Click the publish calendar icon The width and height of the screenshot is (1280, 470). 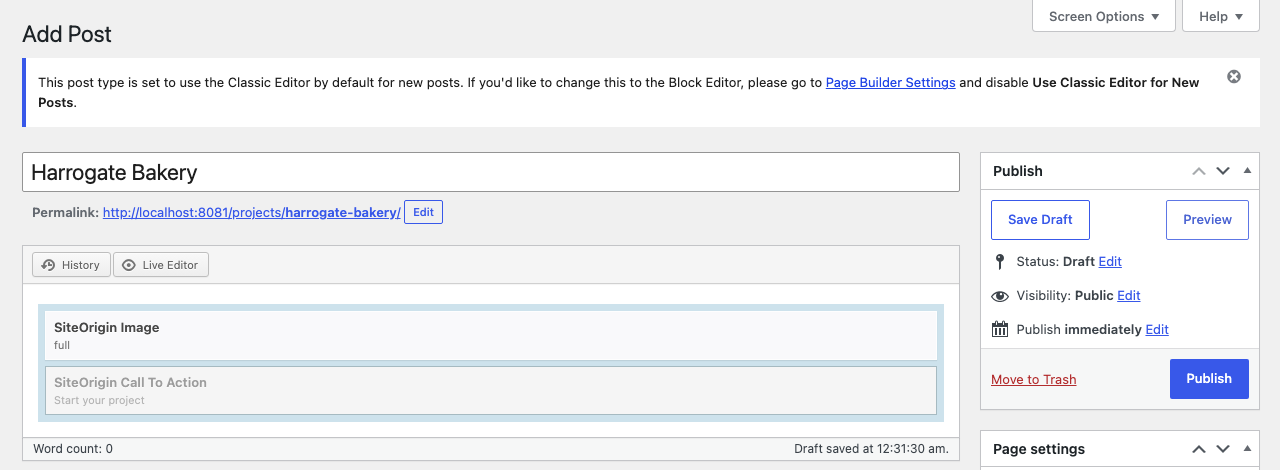click(x=999, y=329)
